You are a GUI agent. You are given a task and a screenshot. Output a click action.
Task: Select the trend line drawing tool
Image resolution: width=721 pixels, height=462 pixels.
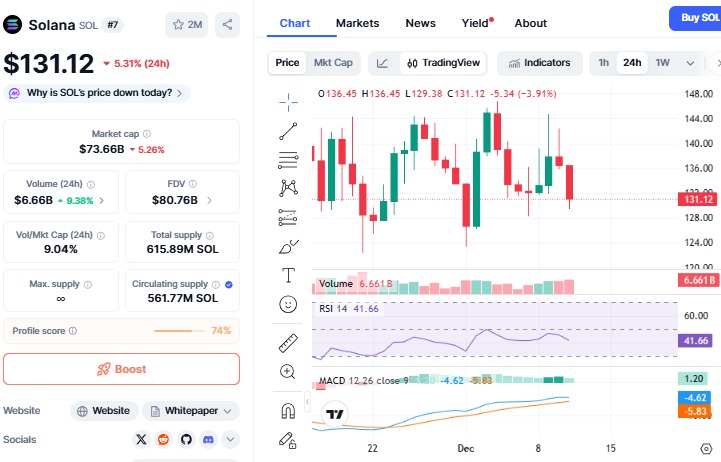pyautogui.click(x=288, y=129)
